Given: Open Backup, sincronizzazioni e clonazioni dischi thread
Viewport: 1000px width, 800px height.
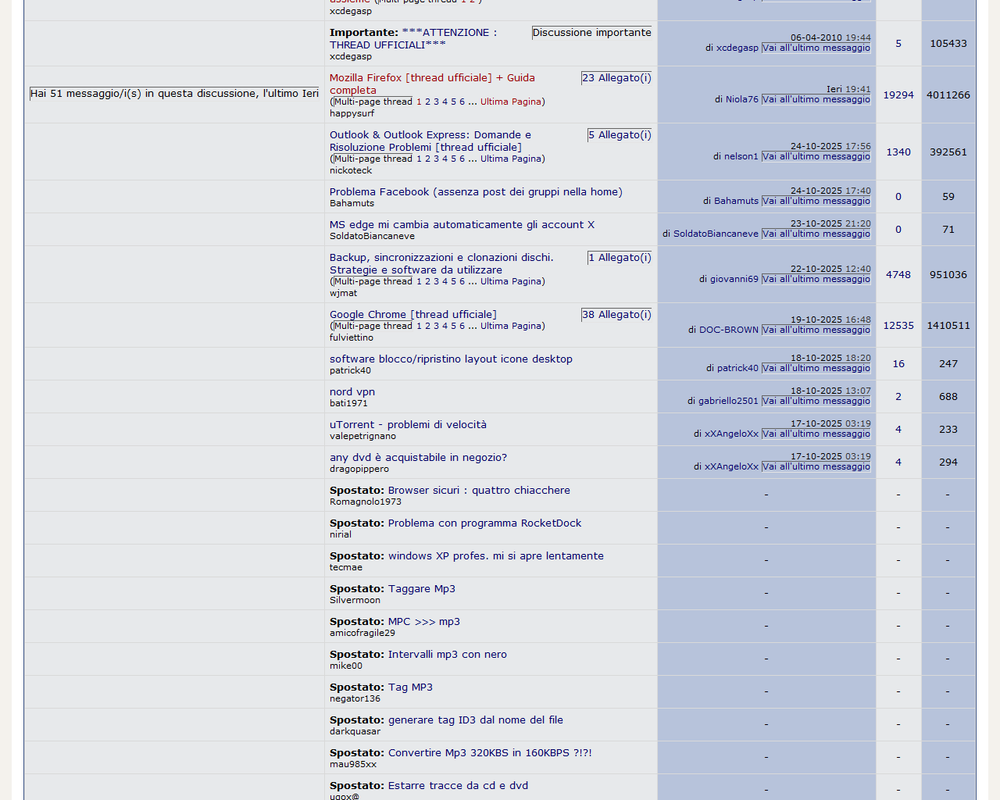Looking at the screenshot, I should click(441, 263).
